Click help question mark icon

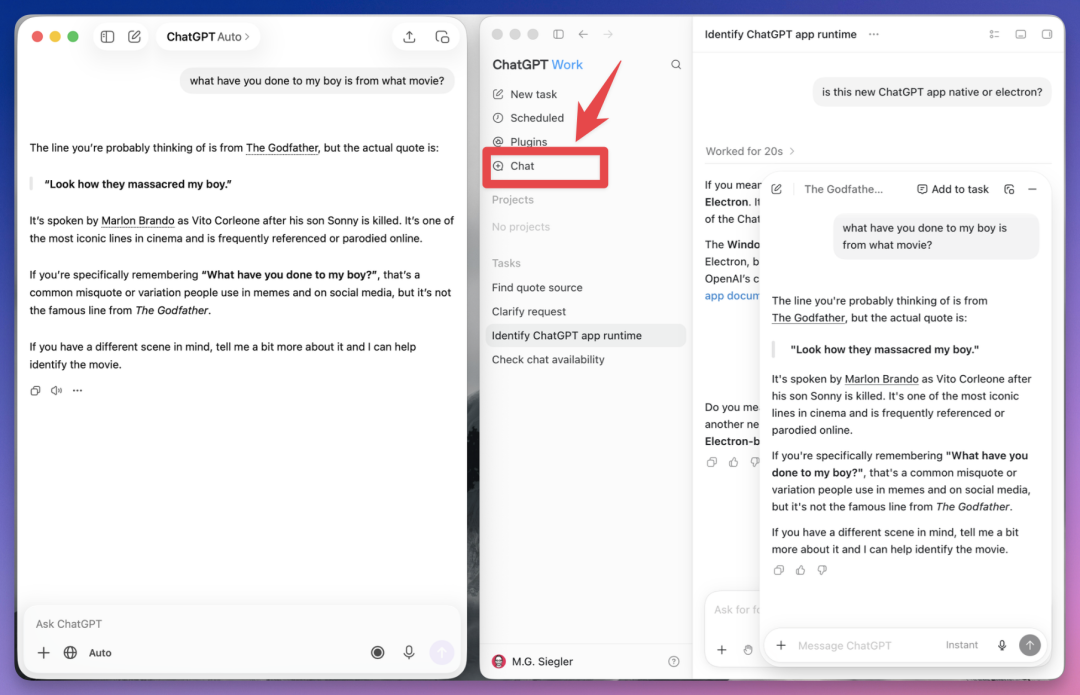(674, 661)
